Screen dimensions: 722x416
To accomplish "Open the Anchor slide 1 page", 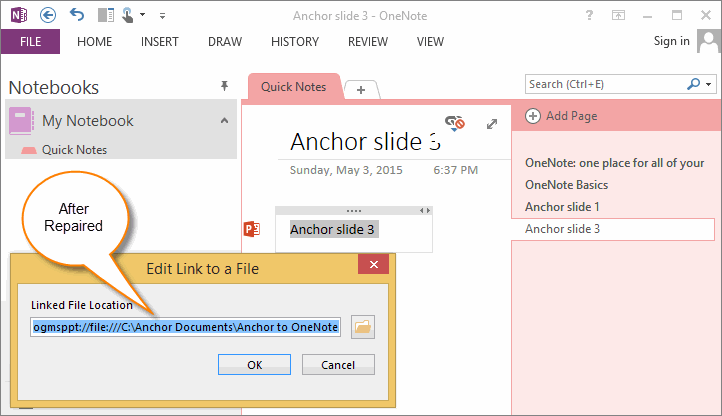I will pyautogui.click(x=562, y=207).
